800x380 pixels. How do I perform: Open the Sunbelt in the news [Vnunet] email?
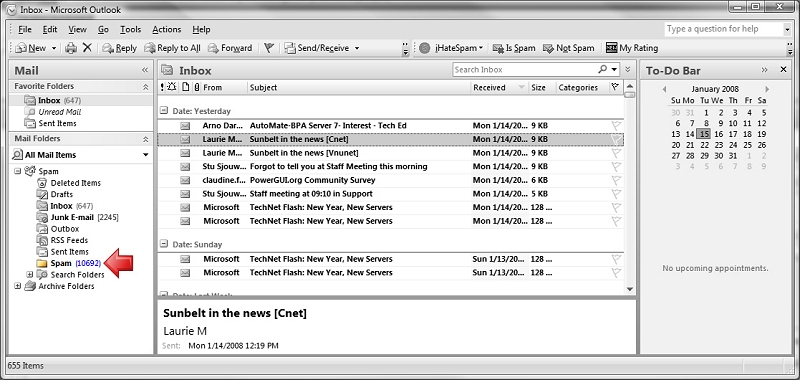[x=390, y=153]
